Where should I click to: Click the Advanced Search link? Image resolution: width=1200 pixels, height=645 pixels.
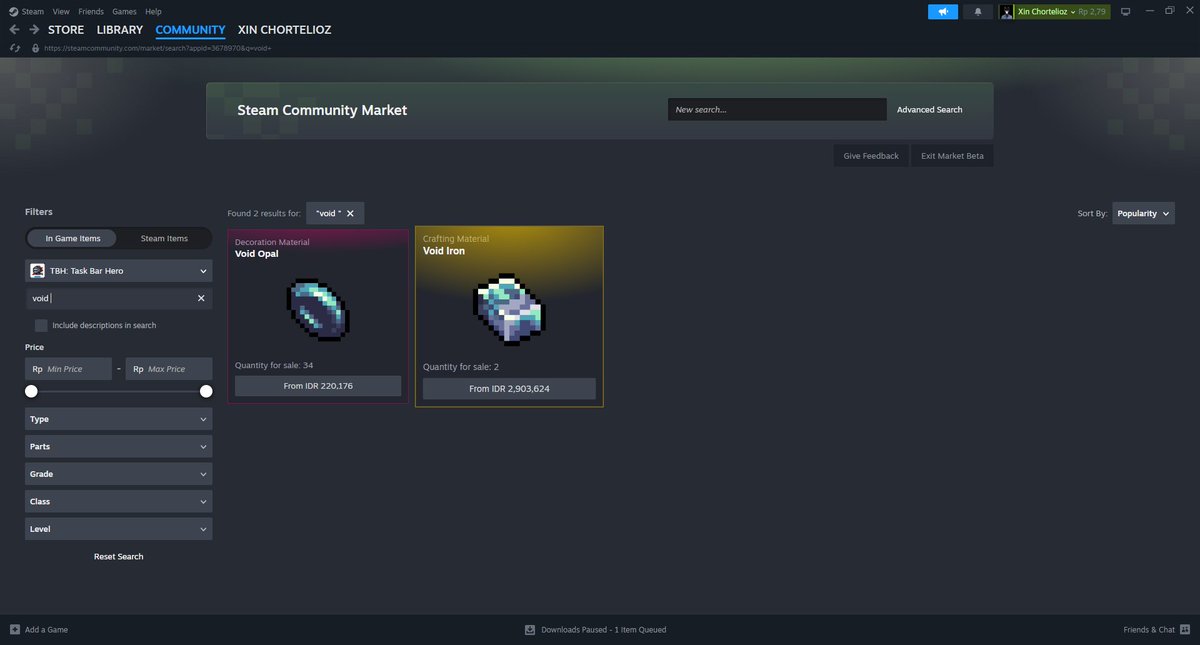[930, 110]
